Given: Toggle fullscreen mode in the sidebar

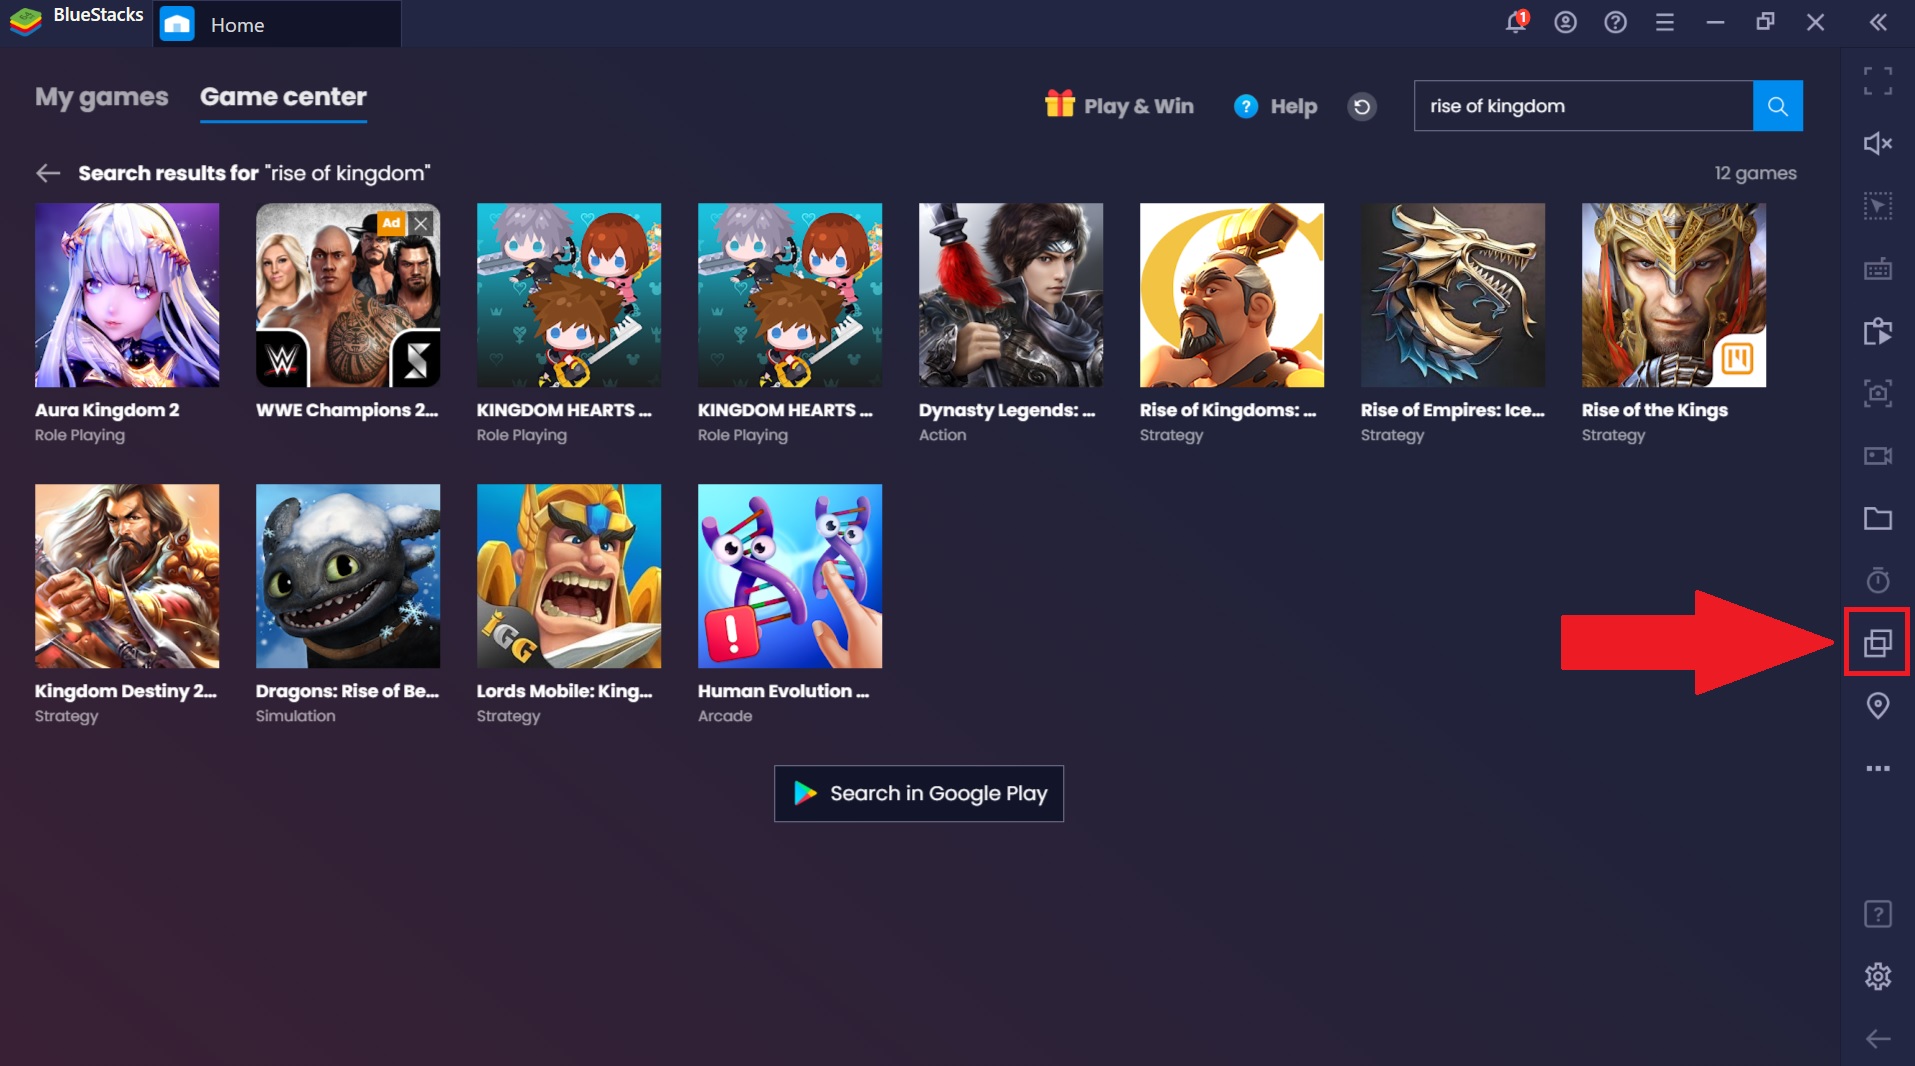Looking at the screenshot, I should click(1878, 81).
